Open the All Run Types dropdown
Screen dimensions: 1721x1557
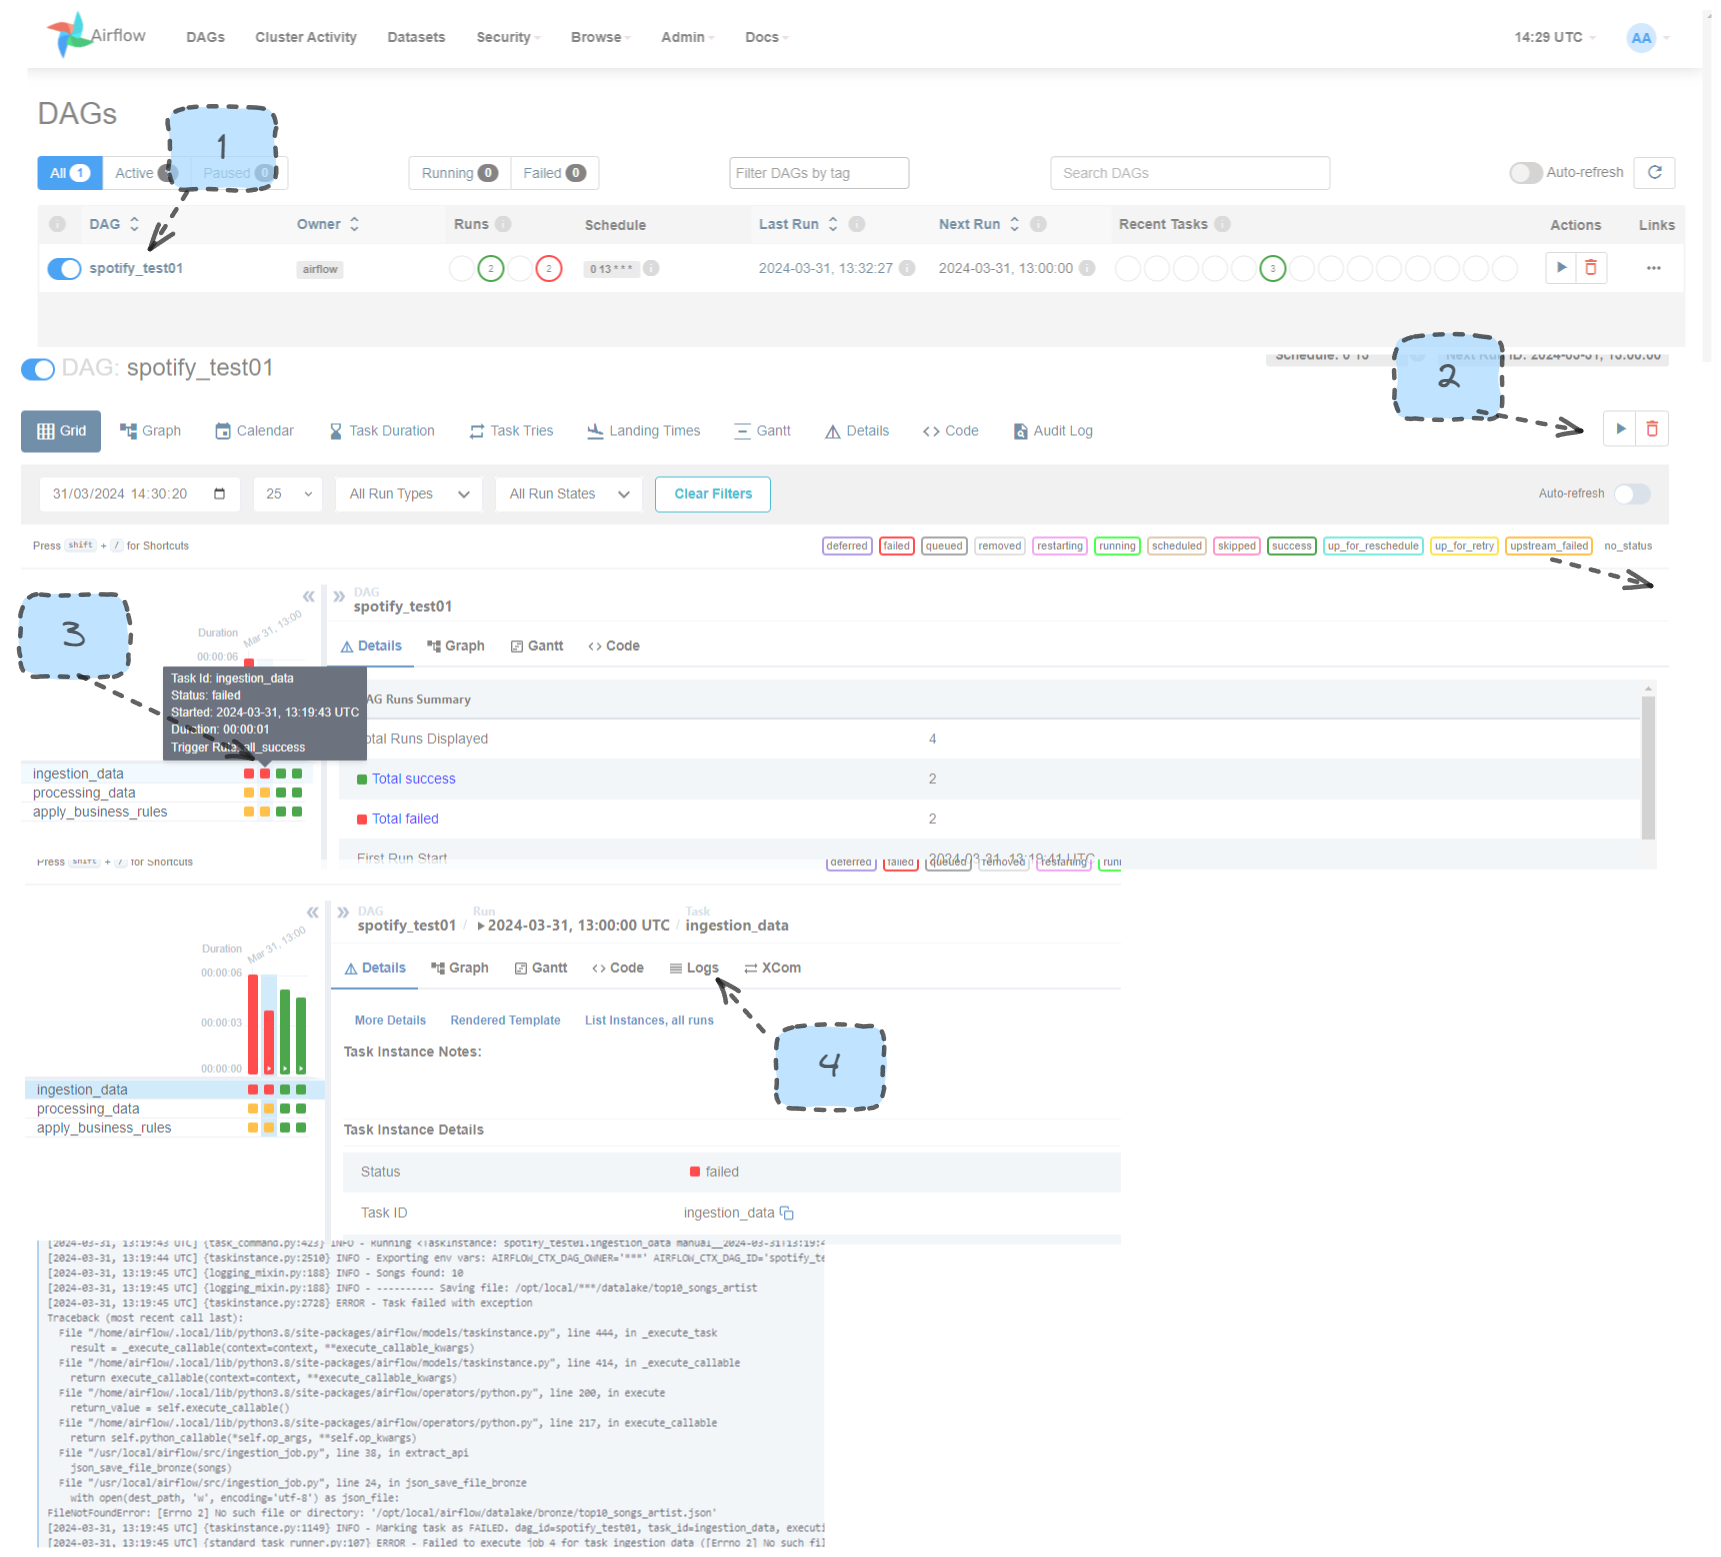[408, 493]
